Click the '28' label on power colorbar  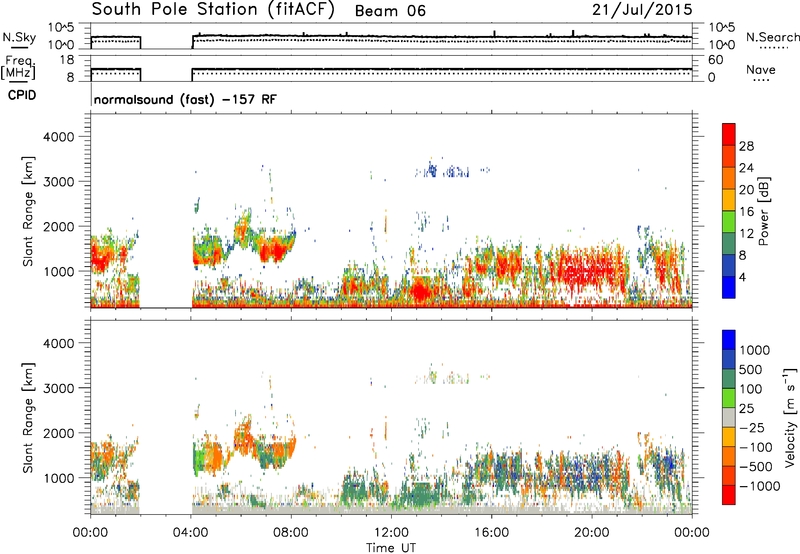click(746, 146)
